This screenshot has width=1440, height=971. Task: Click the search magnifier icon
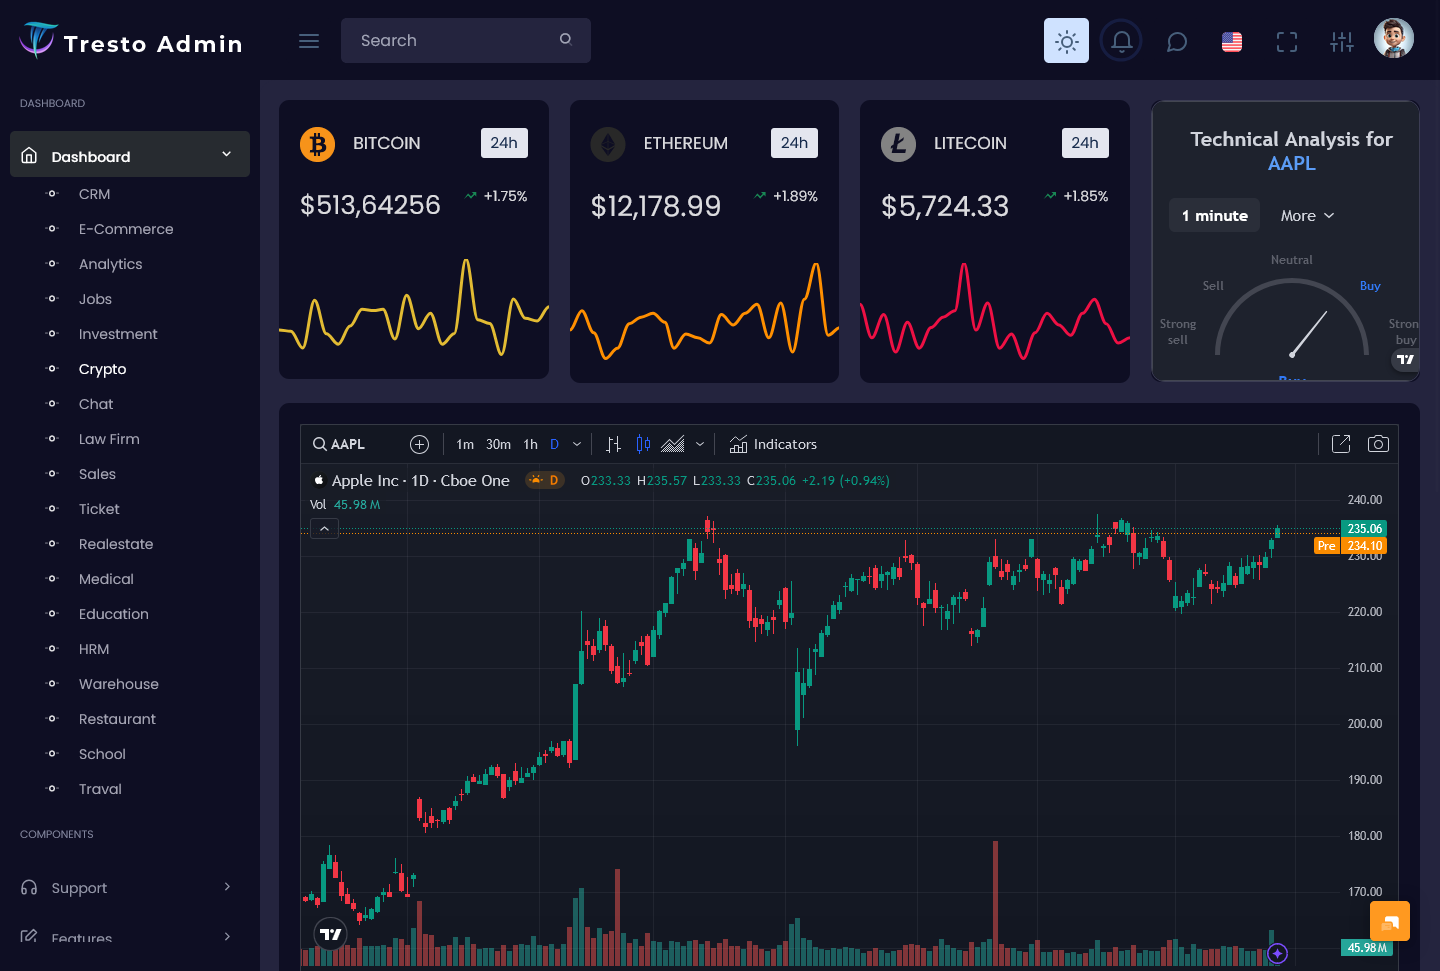(x=566, y=39)
